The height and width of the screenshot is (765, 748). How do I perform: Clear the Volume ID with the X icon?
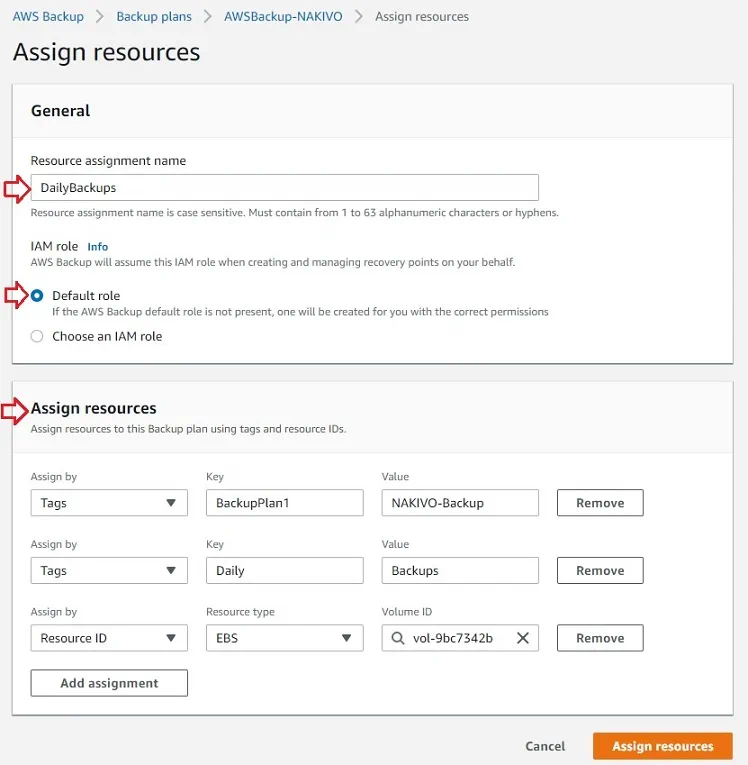[x=522, y=638]
